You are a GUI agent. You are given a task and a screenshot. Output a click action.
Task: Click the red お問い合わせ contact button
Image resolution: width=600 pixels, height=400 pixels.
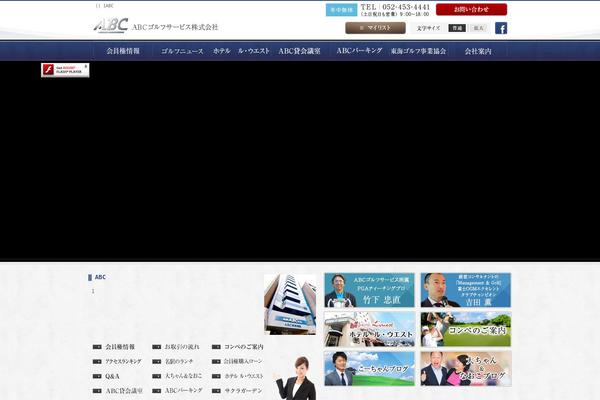[x=471, y=9]
